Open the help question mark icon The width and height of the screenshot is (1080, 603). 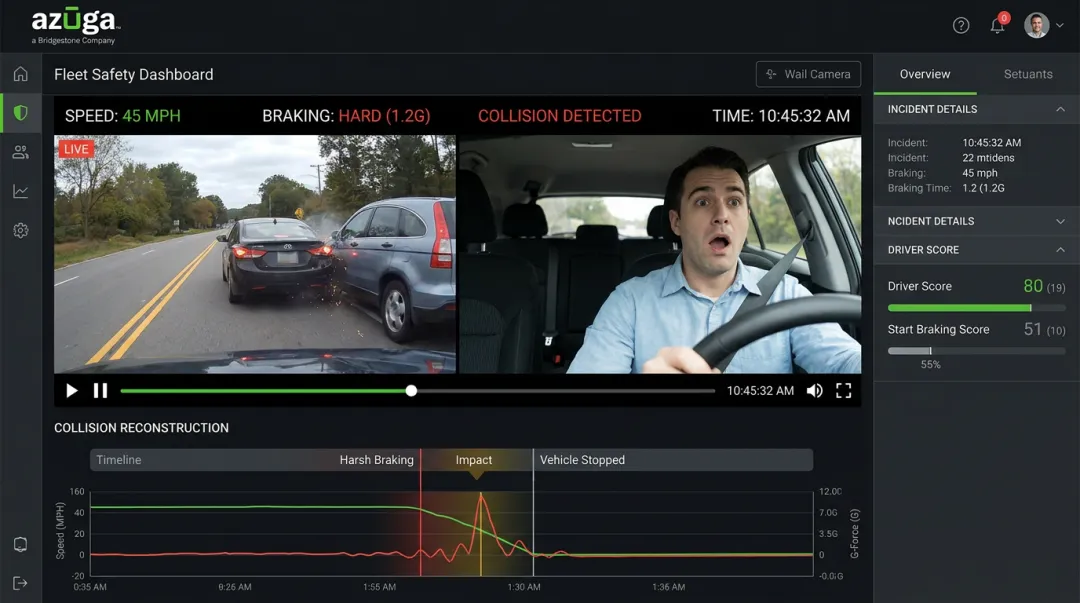click(961, 25)
